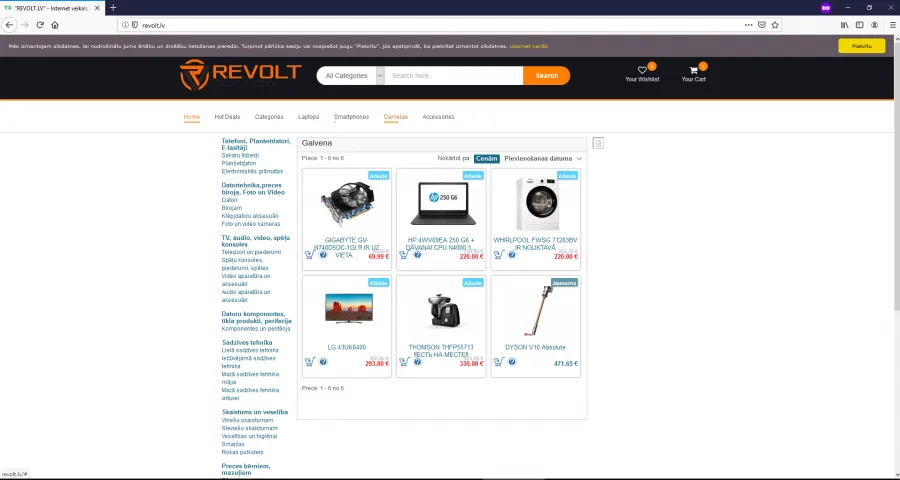This screenshot has width=900, height=480.
Task: Open Cameras menu item
Action: (395, 117)
